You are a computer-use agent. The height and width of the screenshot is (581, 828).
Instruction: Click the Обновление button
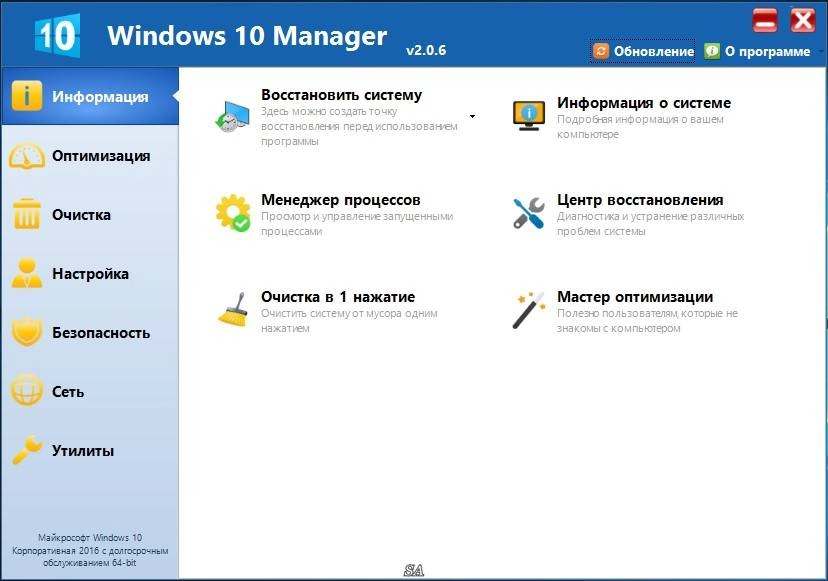[x=643, y=51]
